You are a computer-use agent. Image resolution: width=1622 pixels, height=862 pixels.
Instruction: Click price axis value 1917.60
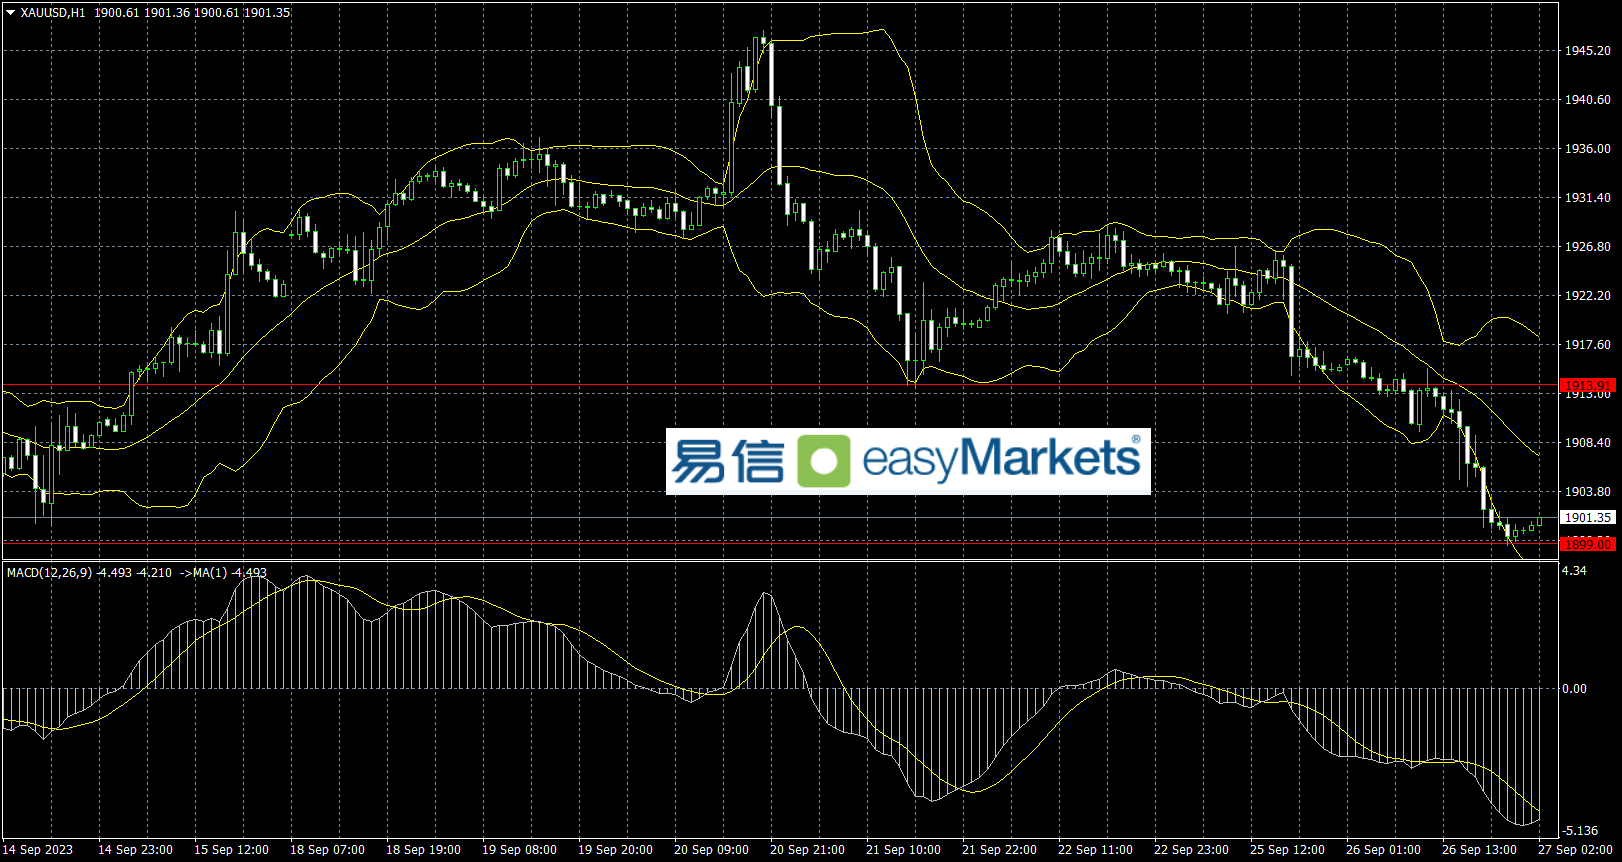click(x=1588, y=345)
